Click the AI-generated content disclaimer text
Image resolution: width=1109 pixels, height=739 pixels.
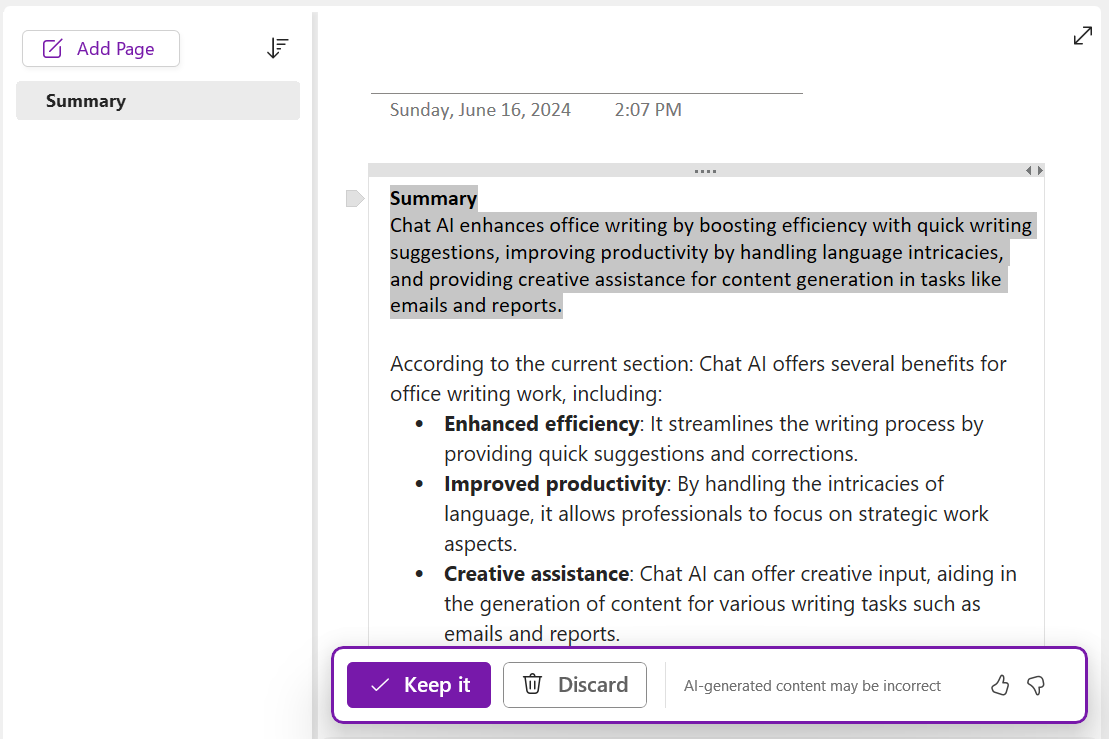pos(813,686)
